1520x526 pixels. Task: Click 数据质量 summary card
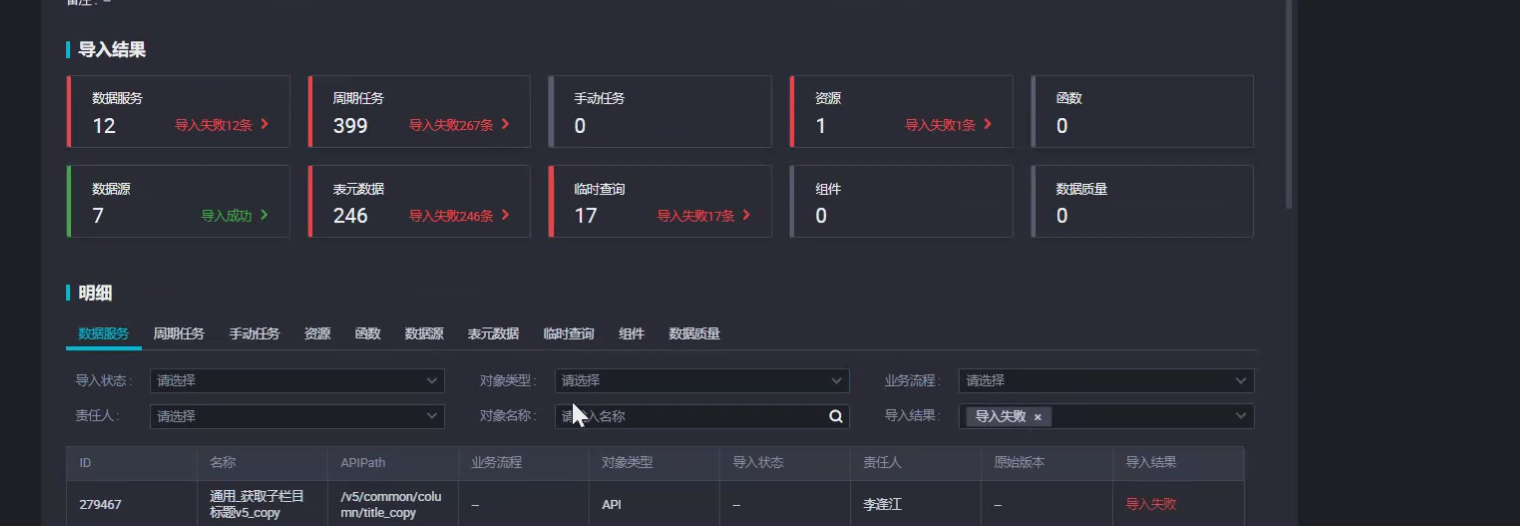click(1142, 201)
